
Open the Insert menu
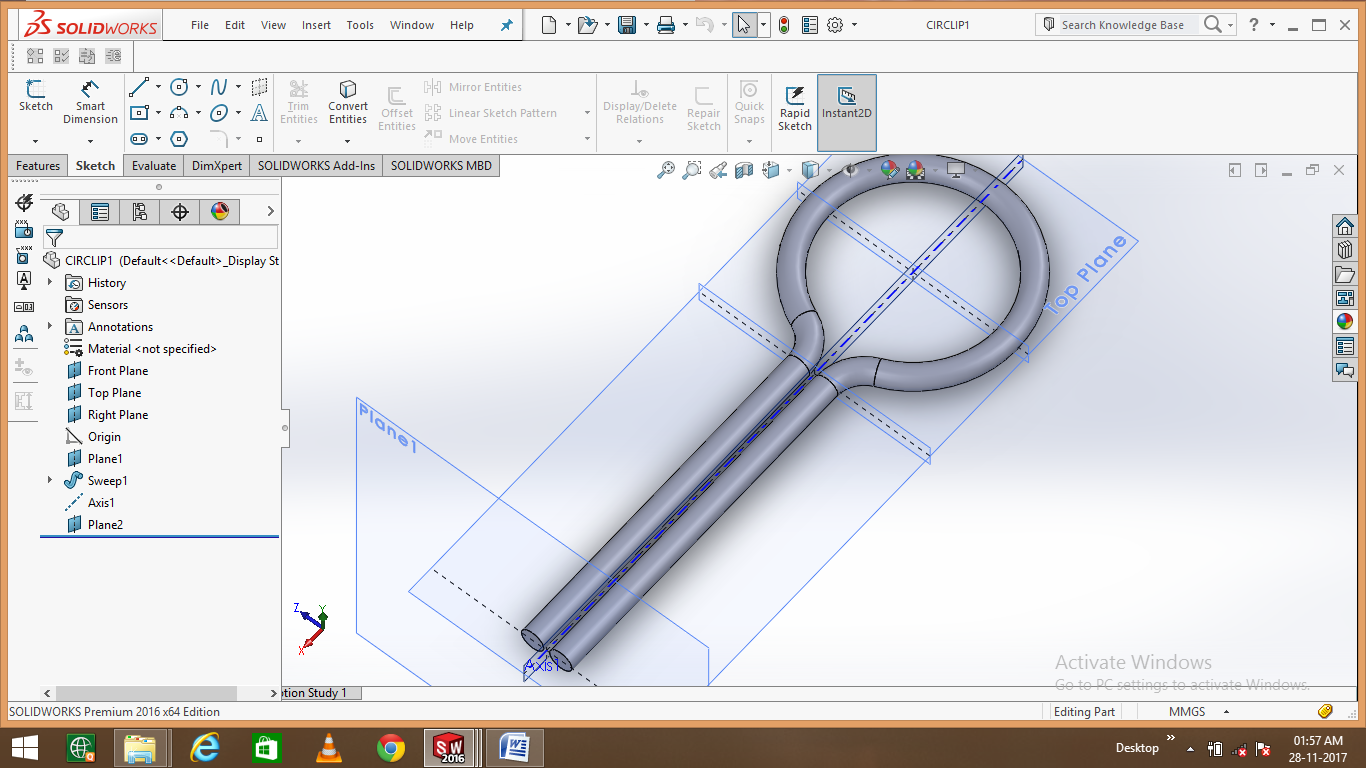(316, 24)
